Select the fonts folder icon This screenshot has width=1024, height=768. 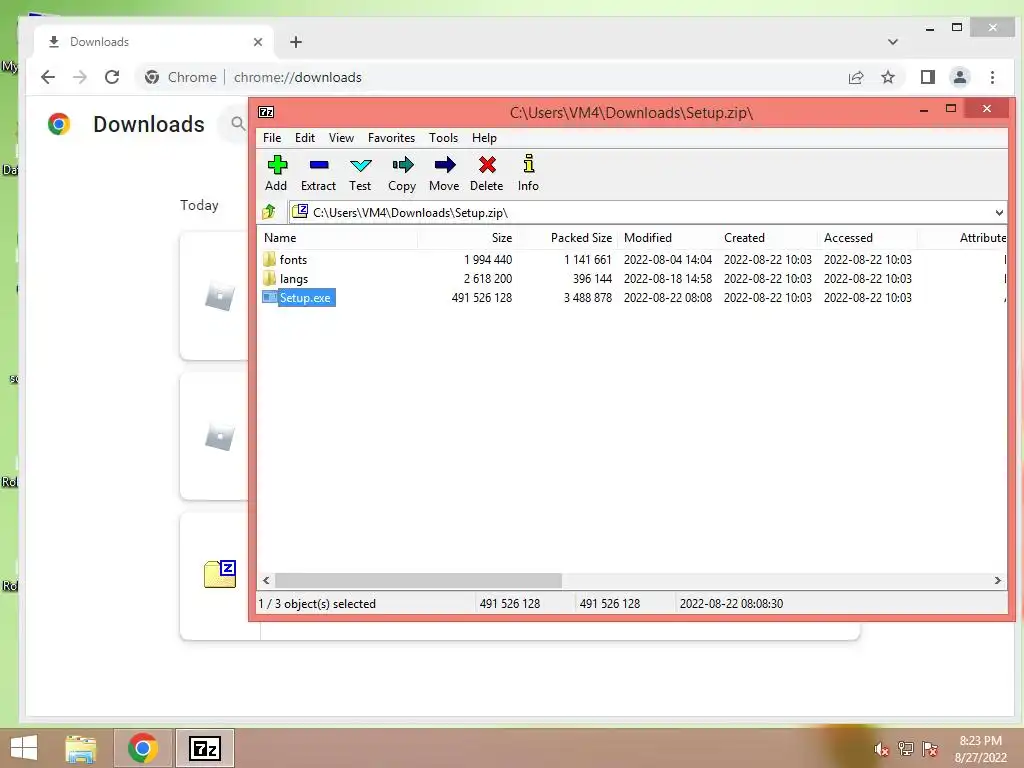(269, 259)
